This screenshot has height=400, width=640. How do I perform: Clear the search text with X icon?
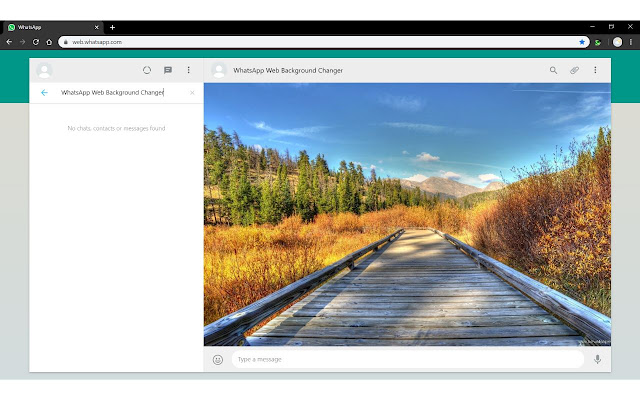coord(192,93)
